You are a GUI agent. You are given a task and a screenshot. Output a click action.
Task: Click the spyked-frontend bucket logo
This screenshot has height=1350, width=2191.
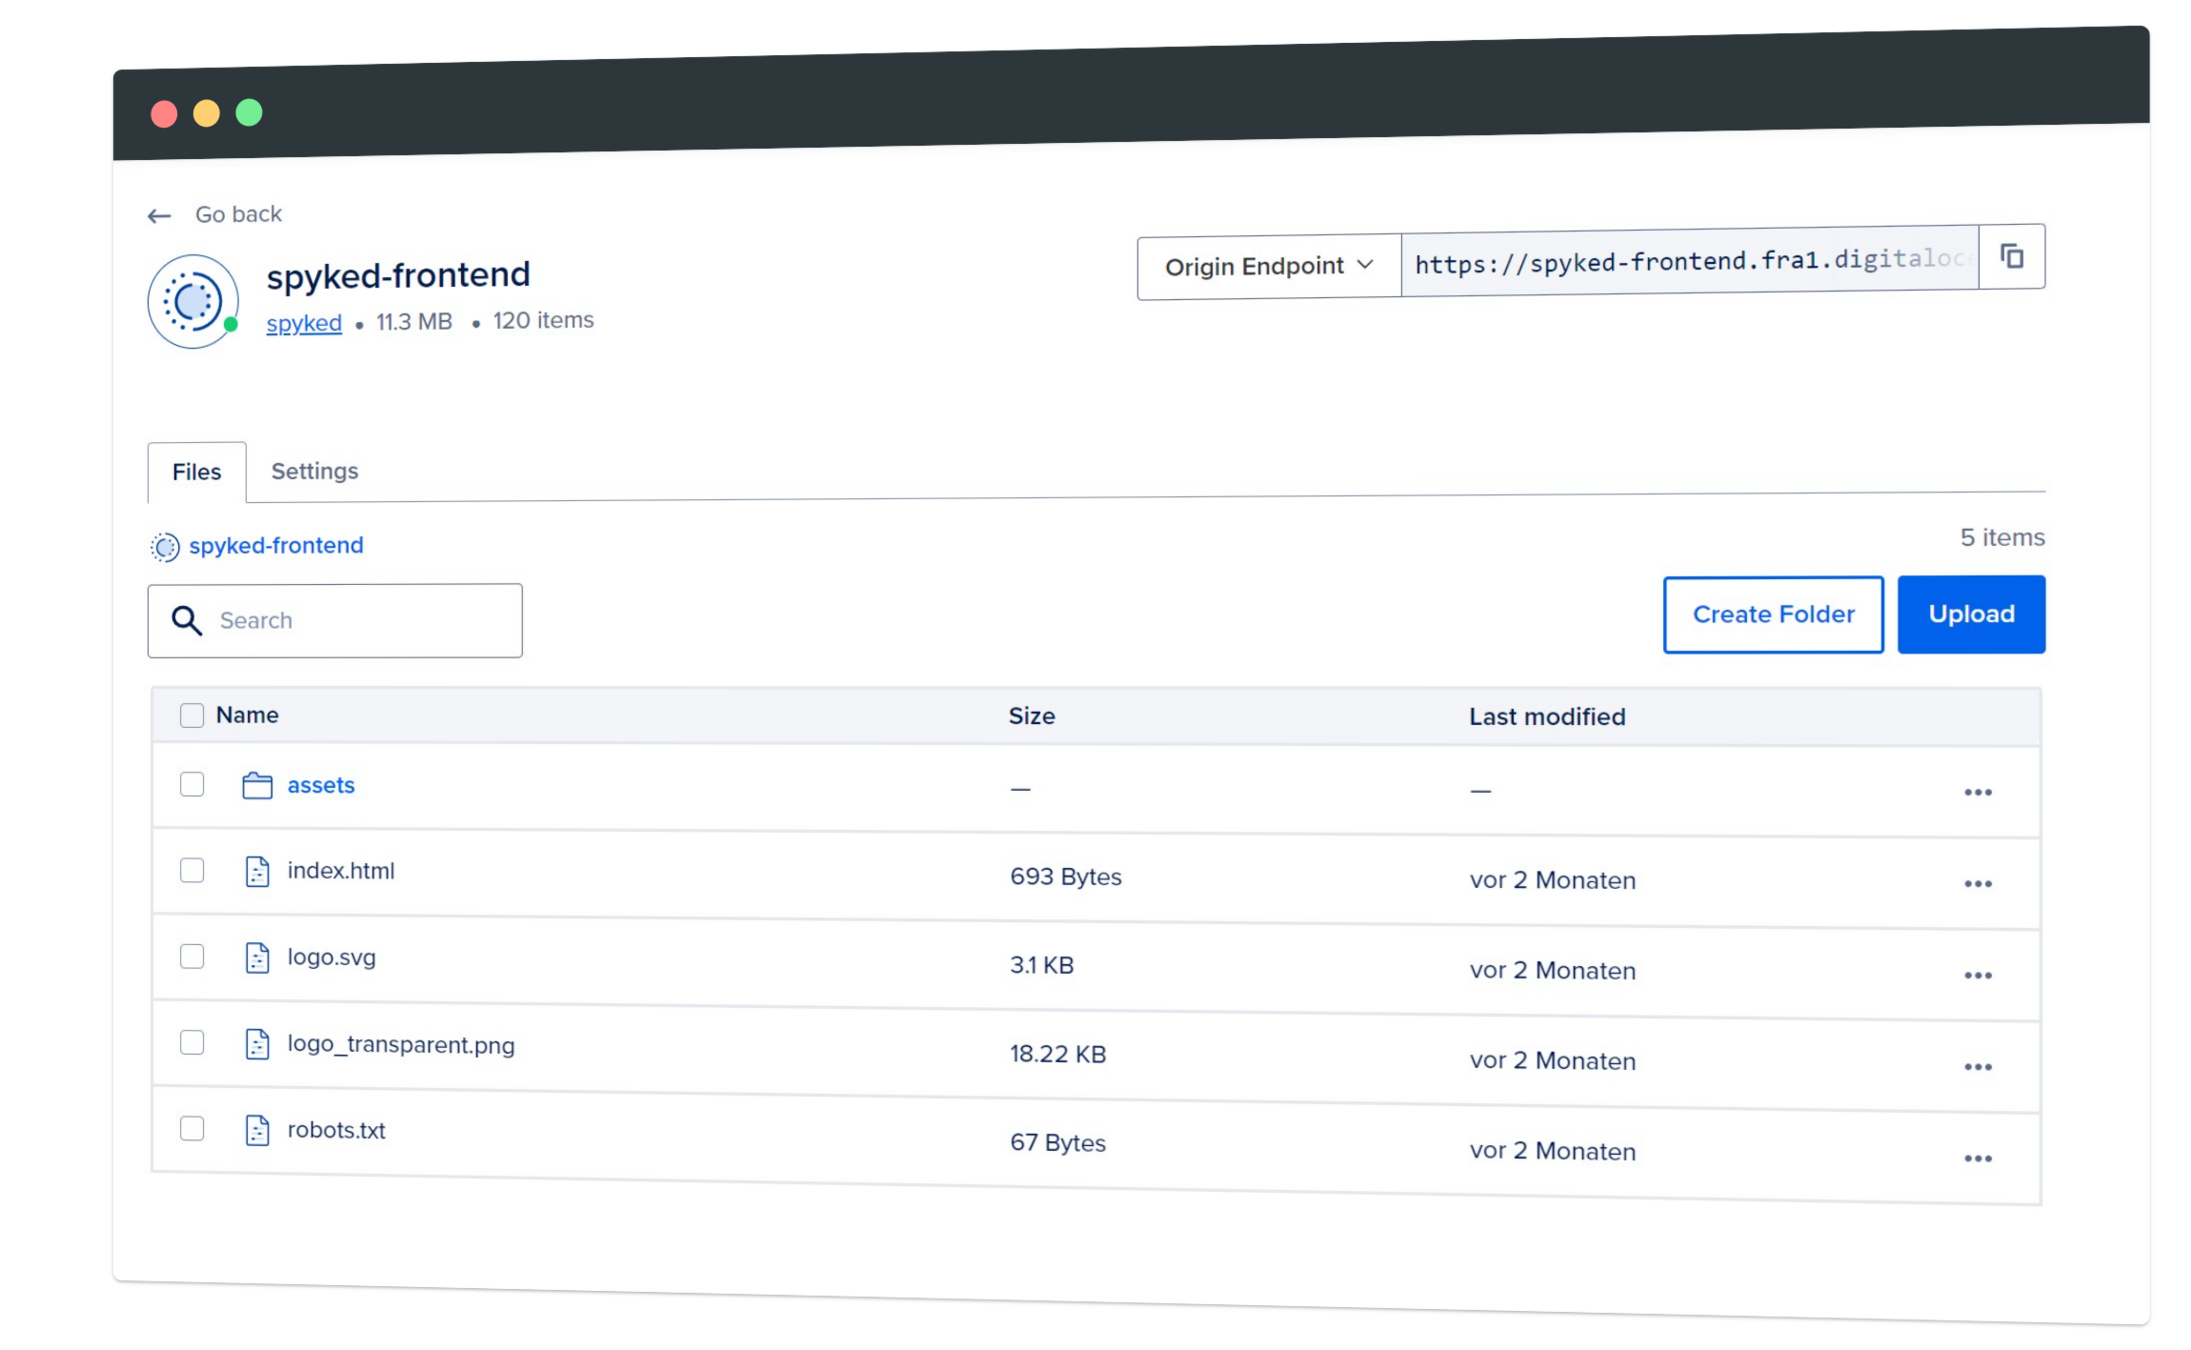192,301
